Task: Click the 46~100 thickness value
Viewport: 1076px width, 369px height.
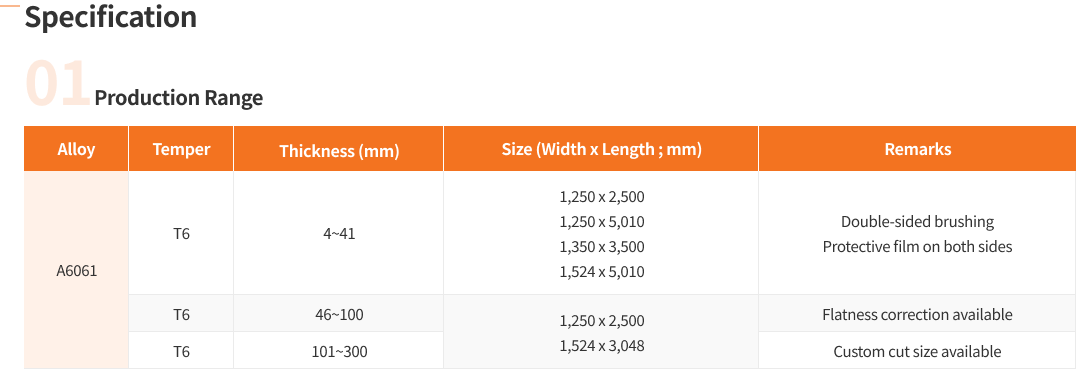Action: tap(339, 315)
